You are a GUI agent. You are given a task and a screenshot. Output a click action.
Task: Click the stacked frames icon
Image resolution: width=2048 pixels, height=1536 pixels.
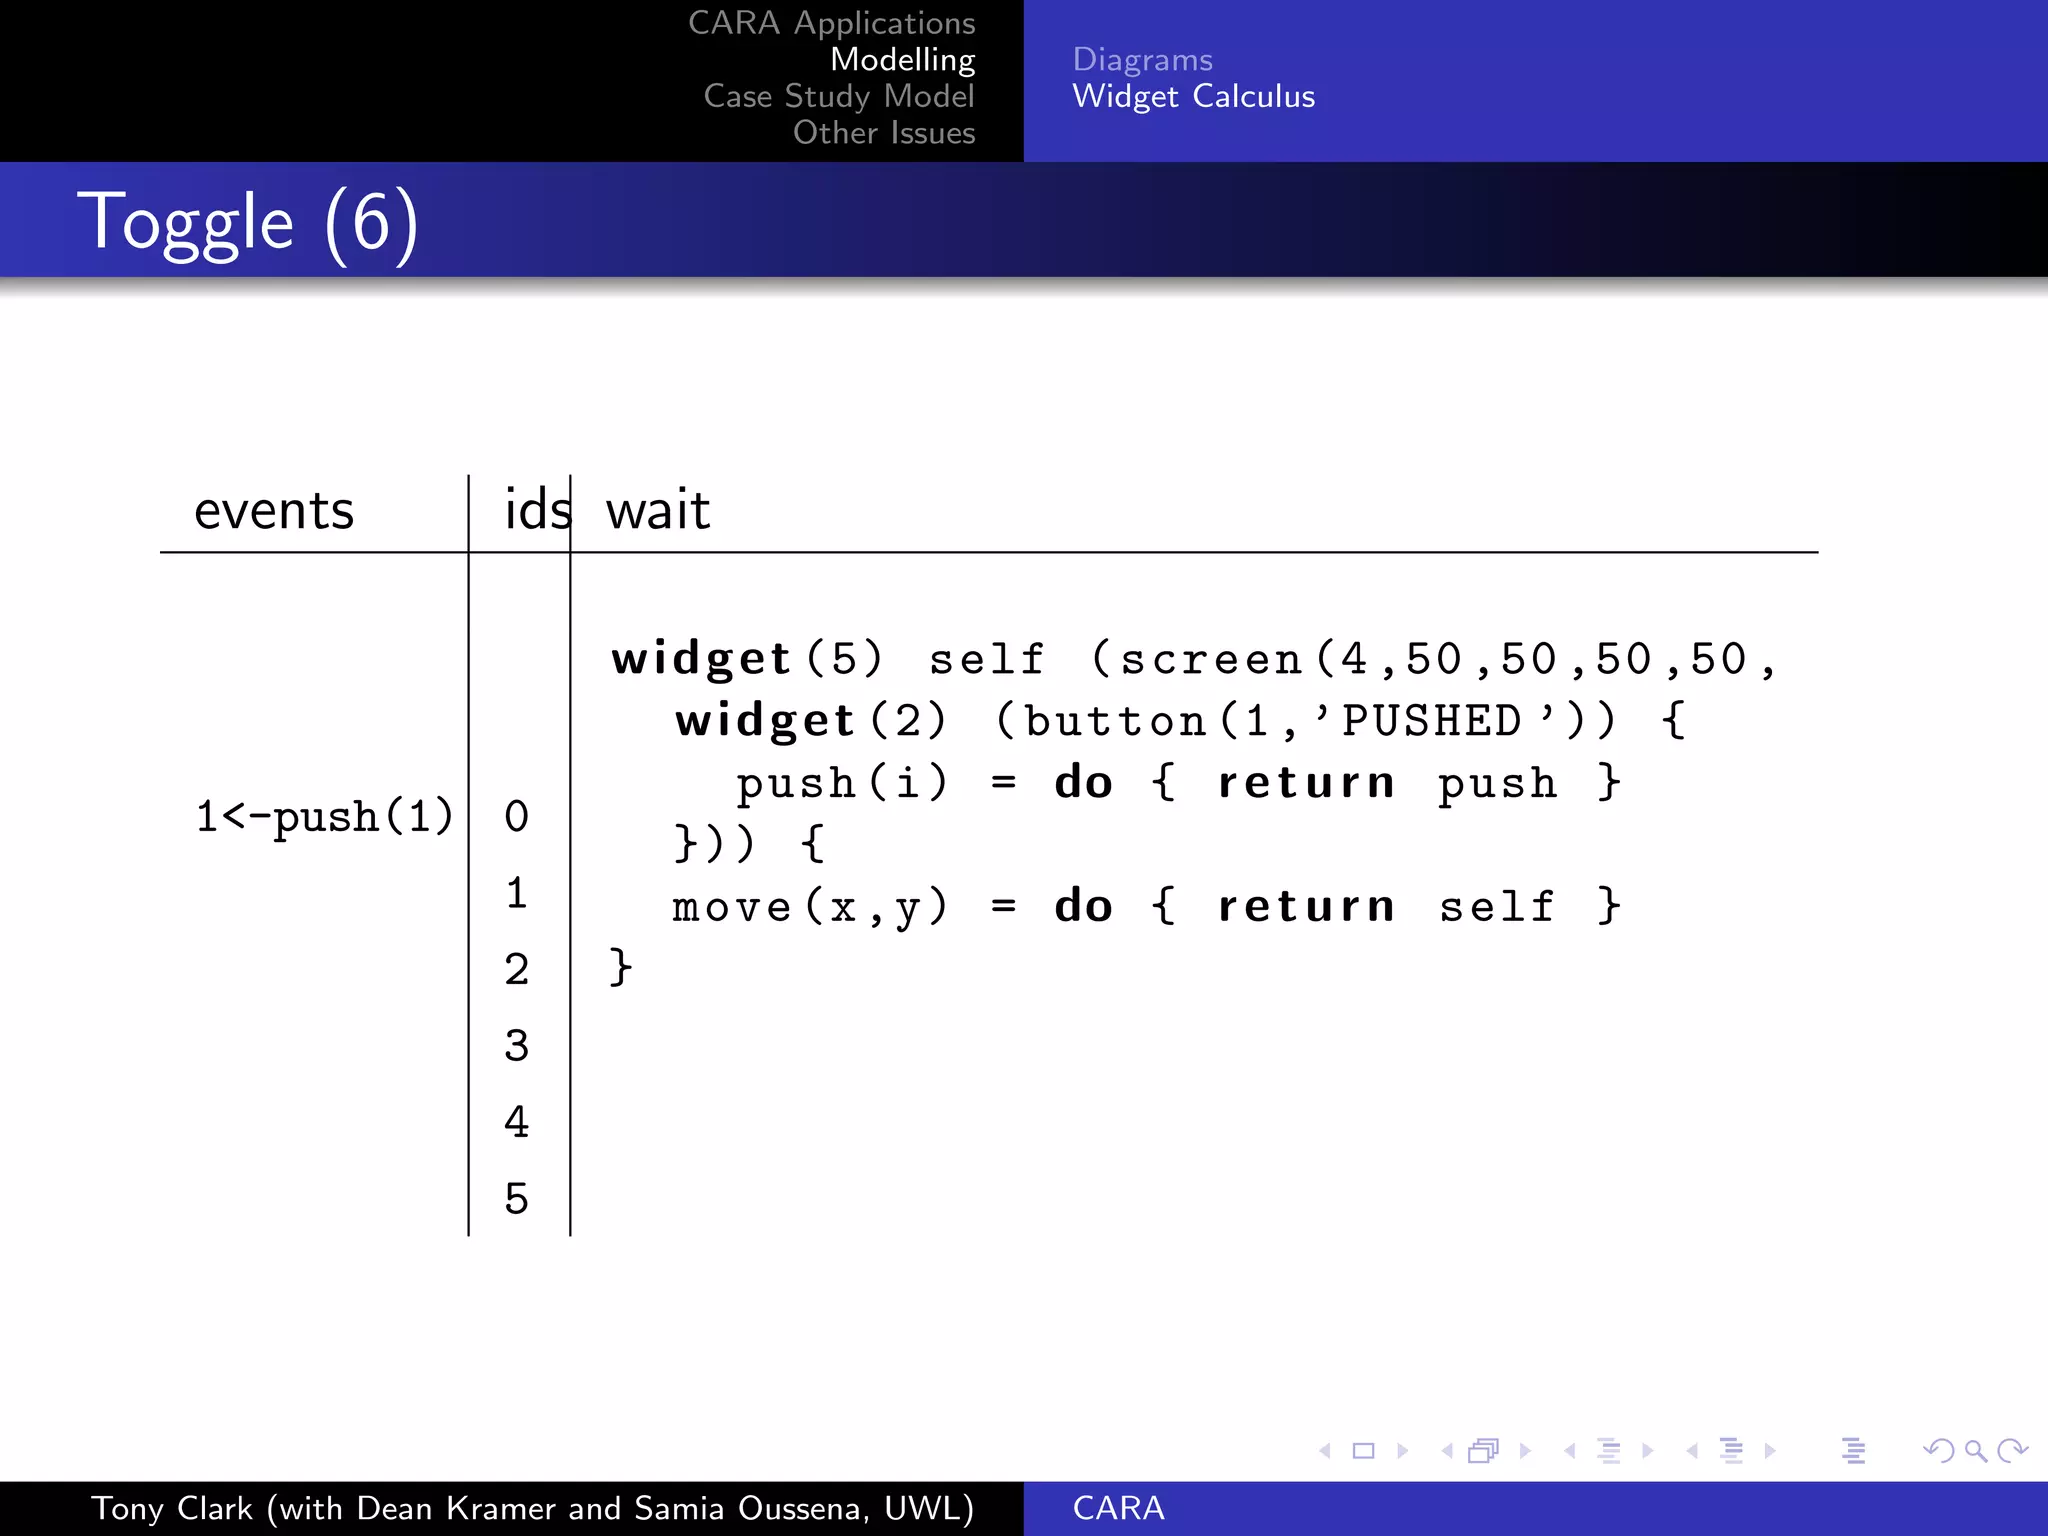1484,1451
